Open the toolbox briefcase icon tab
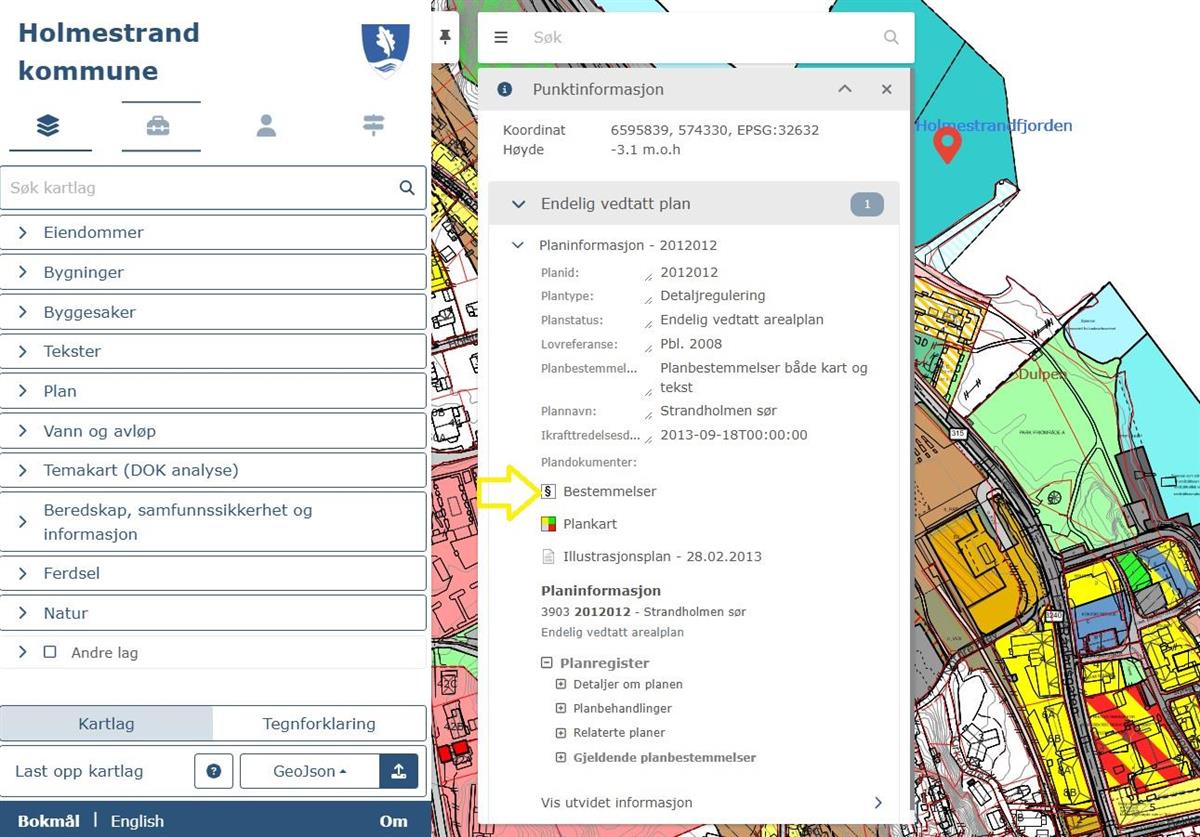1200x837 pixels. pos(158,126)
